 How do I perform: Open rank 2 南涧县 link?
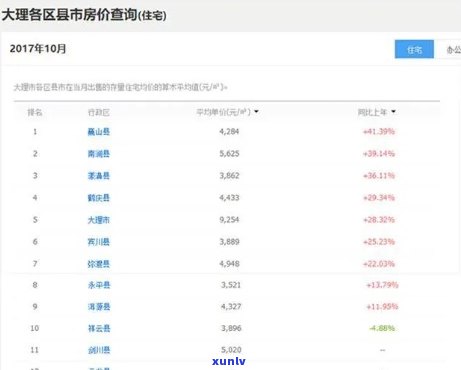99,154
